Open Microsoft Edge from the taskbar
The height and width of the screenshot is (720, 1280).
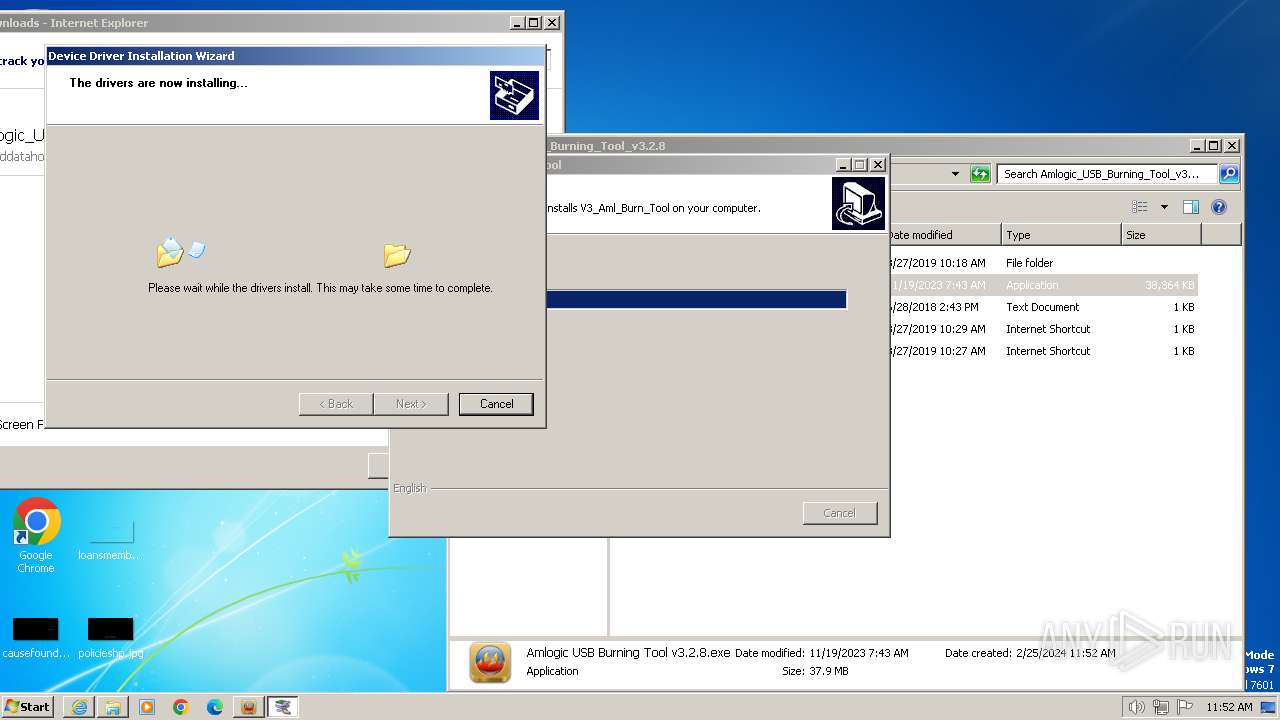(x=215, y=707)
